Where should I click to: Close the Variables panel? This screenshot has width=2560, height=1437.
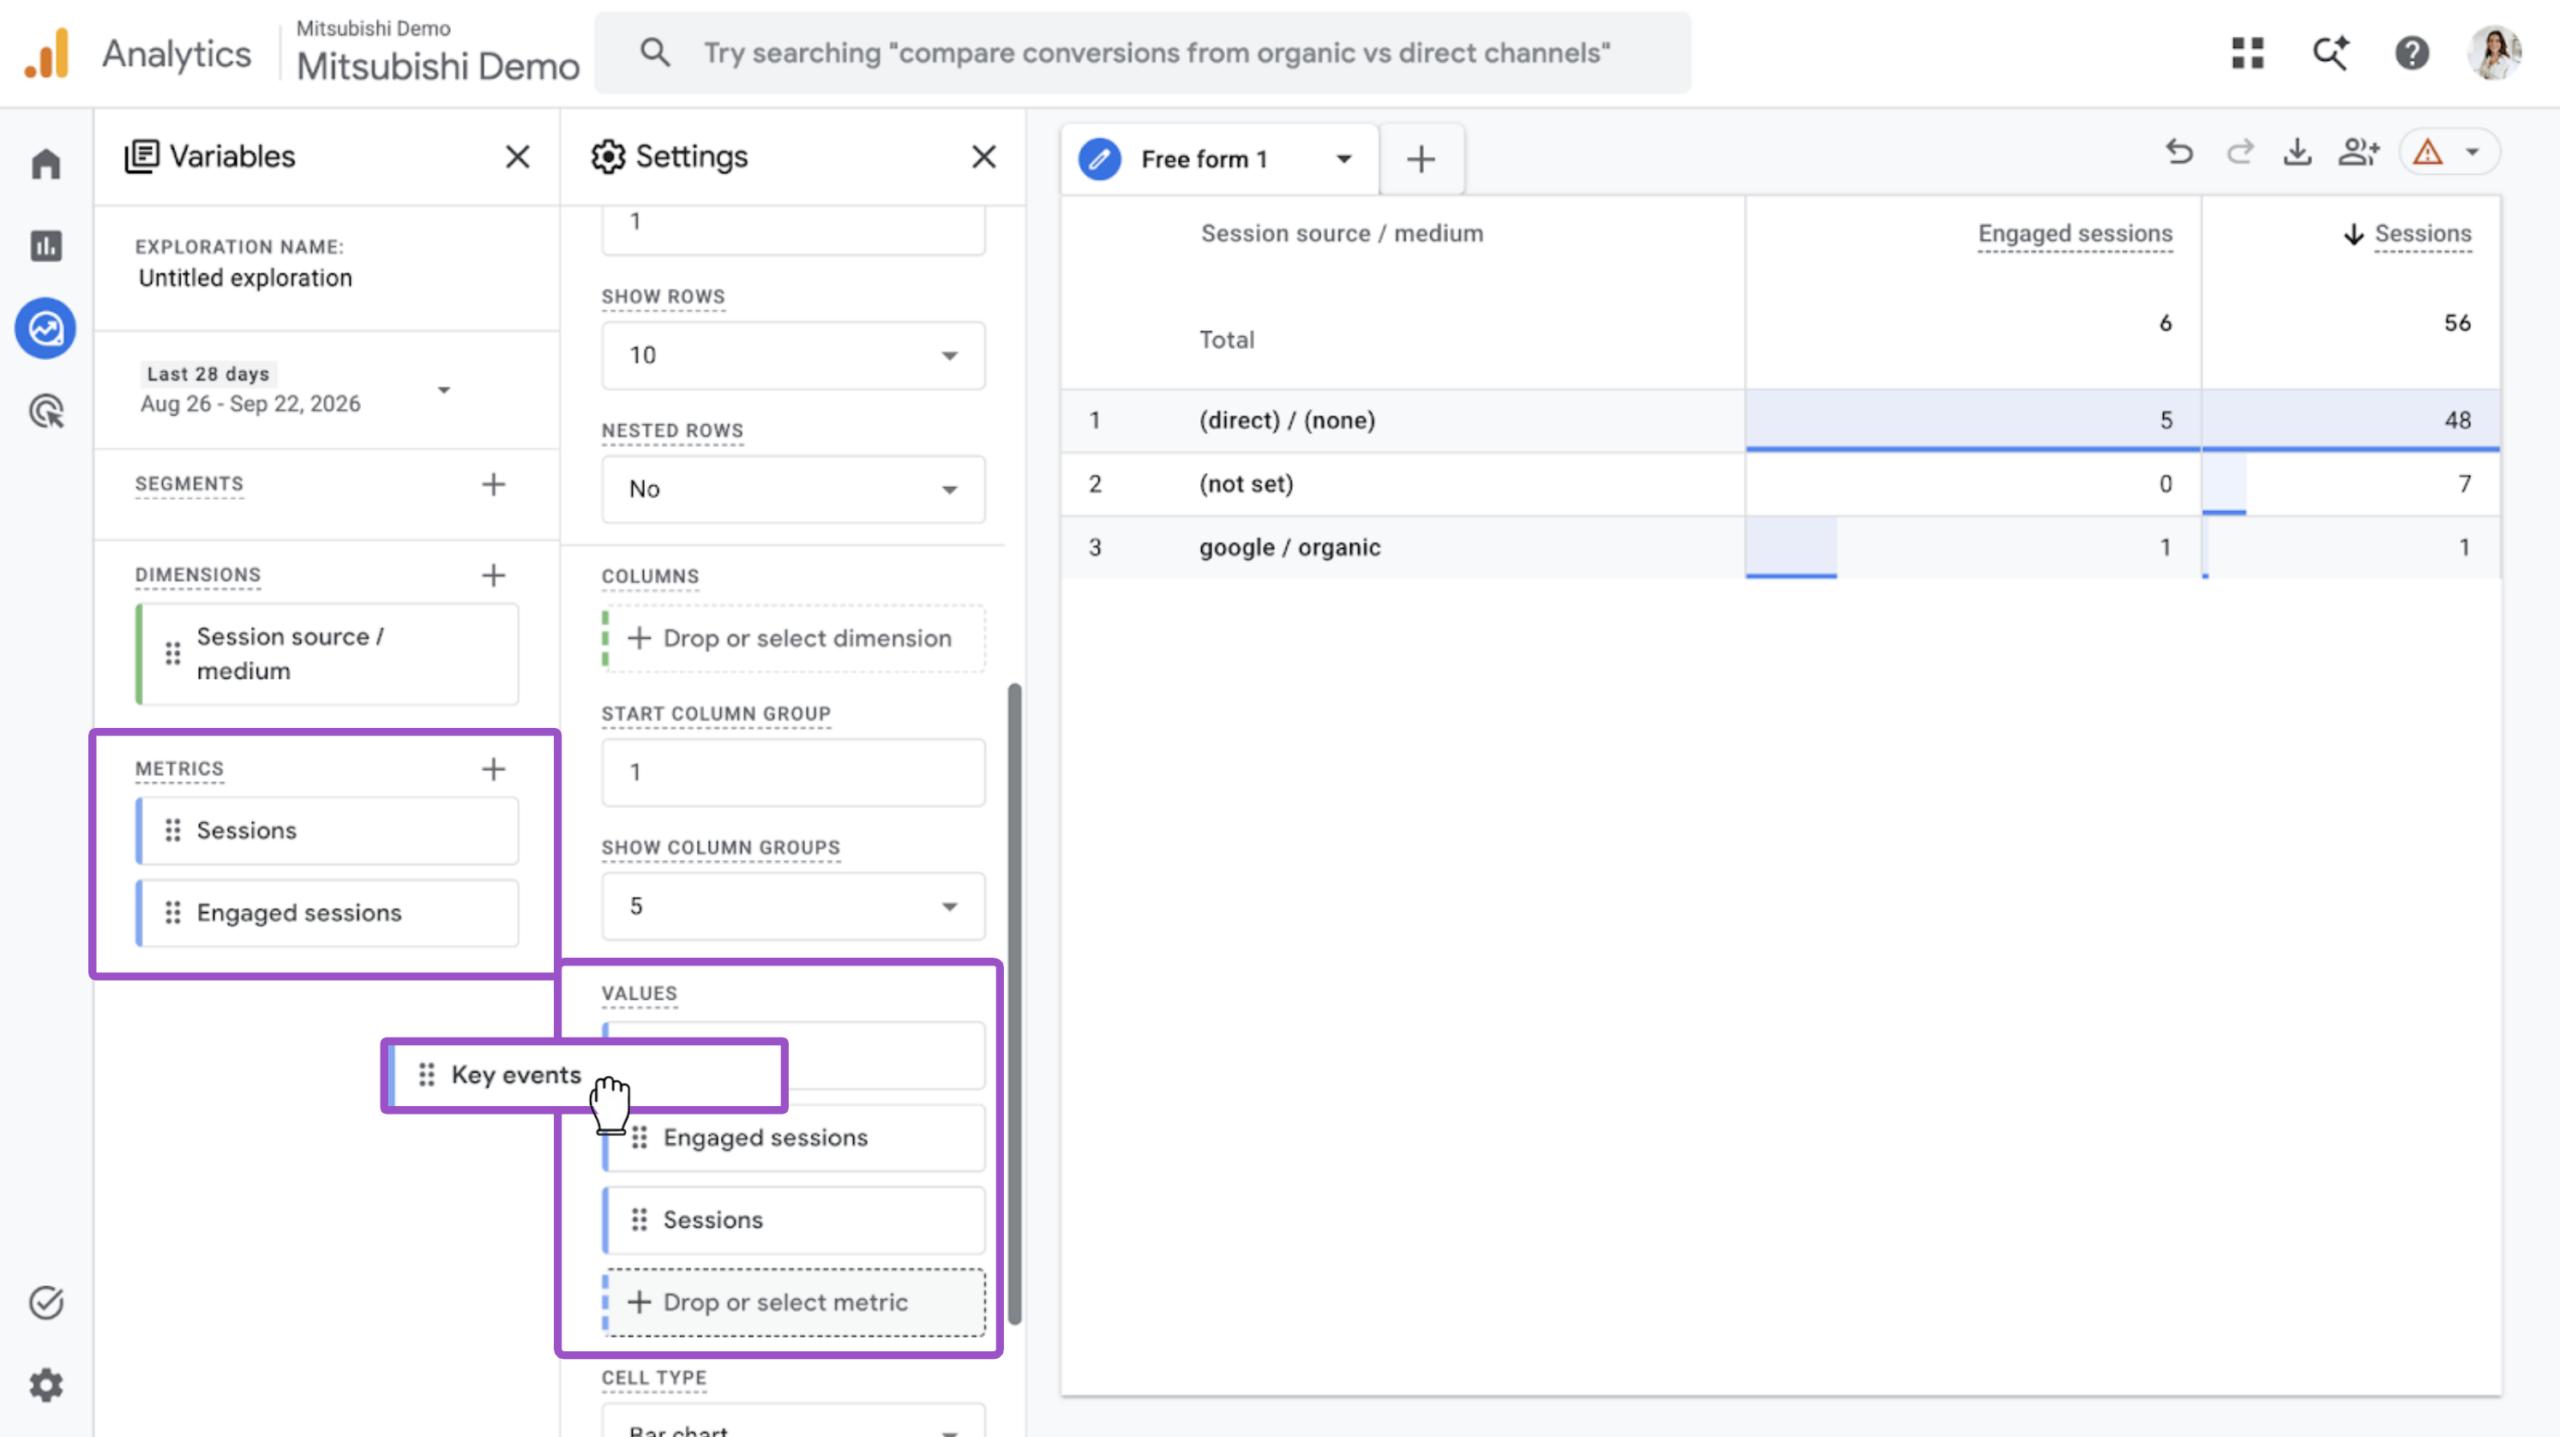(x=517, y=156)
